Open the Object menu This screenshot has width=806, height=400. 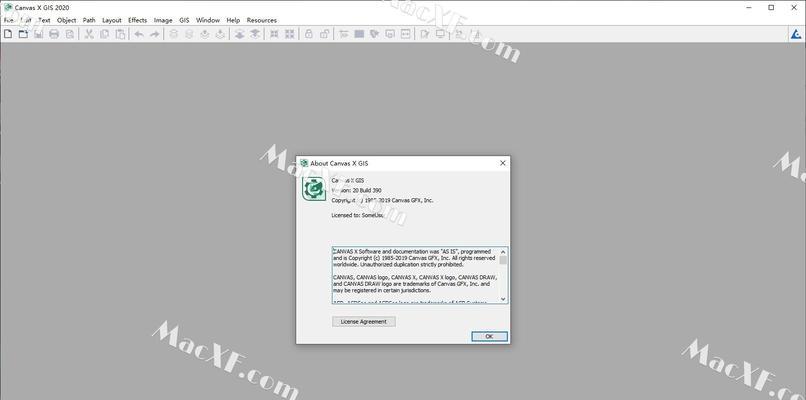tap(66, 20)
